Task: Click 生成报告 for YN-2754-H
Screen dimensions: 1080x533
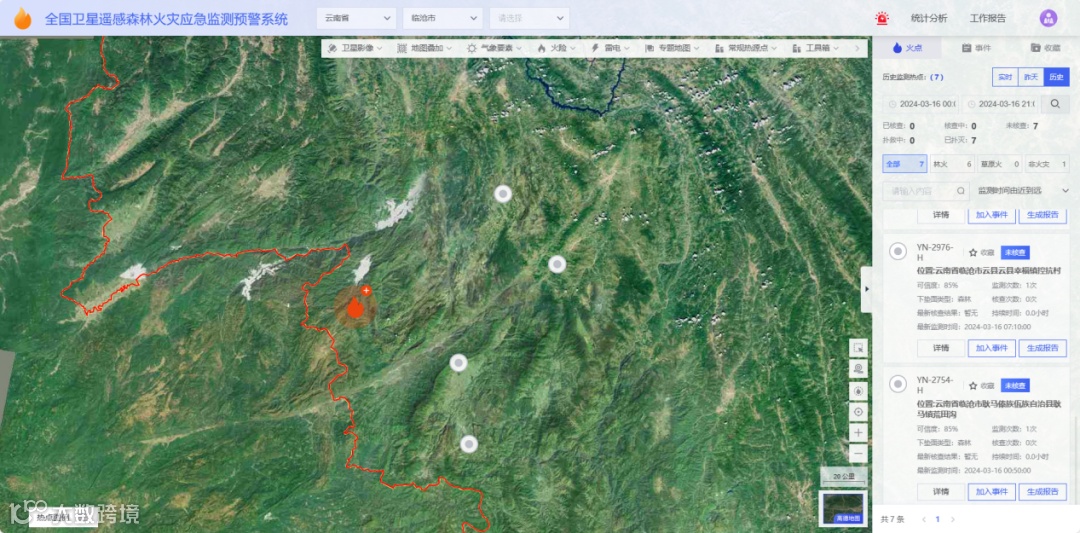Action: 1043,492
